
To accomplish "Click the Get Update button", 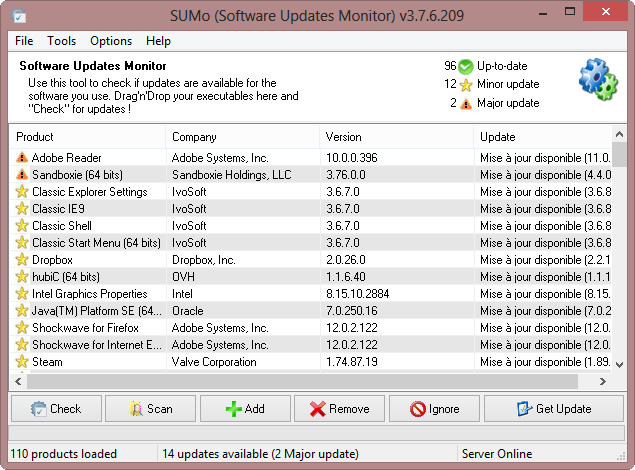I will coord(554,409).
